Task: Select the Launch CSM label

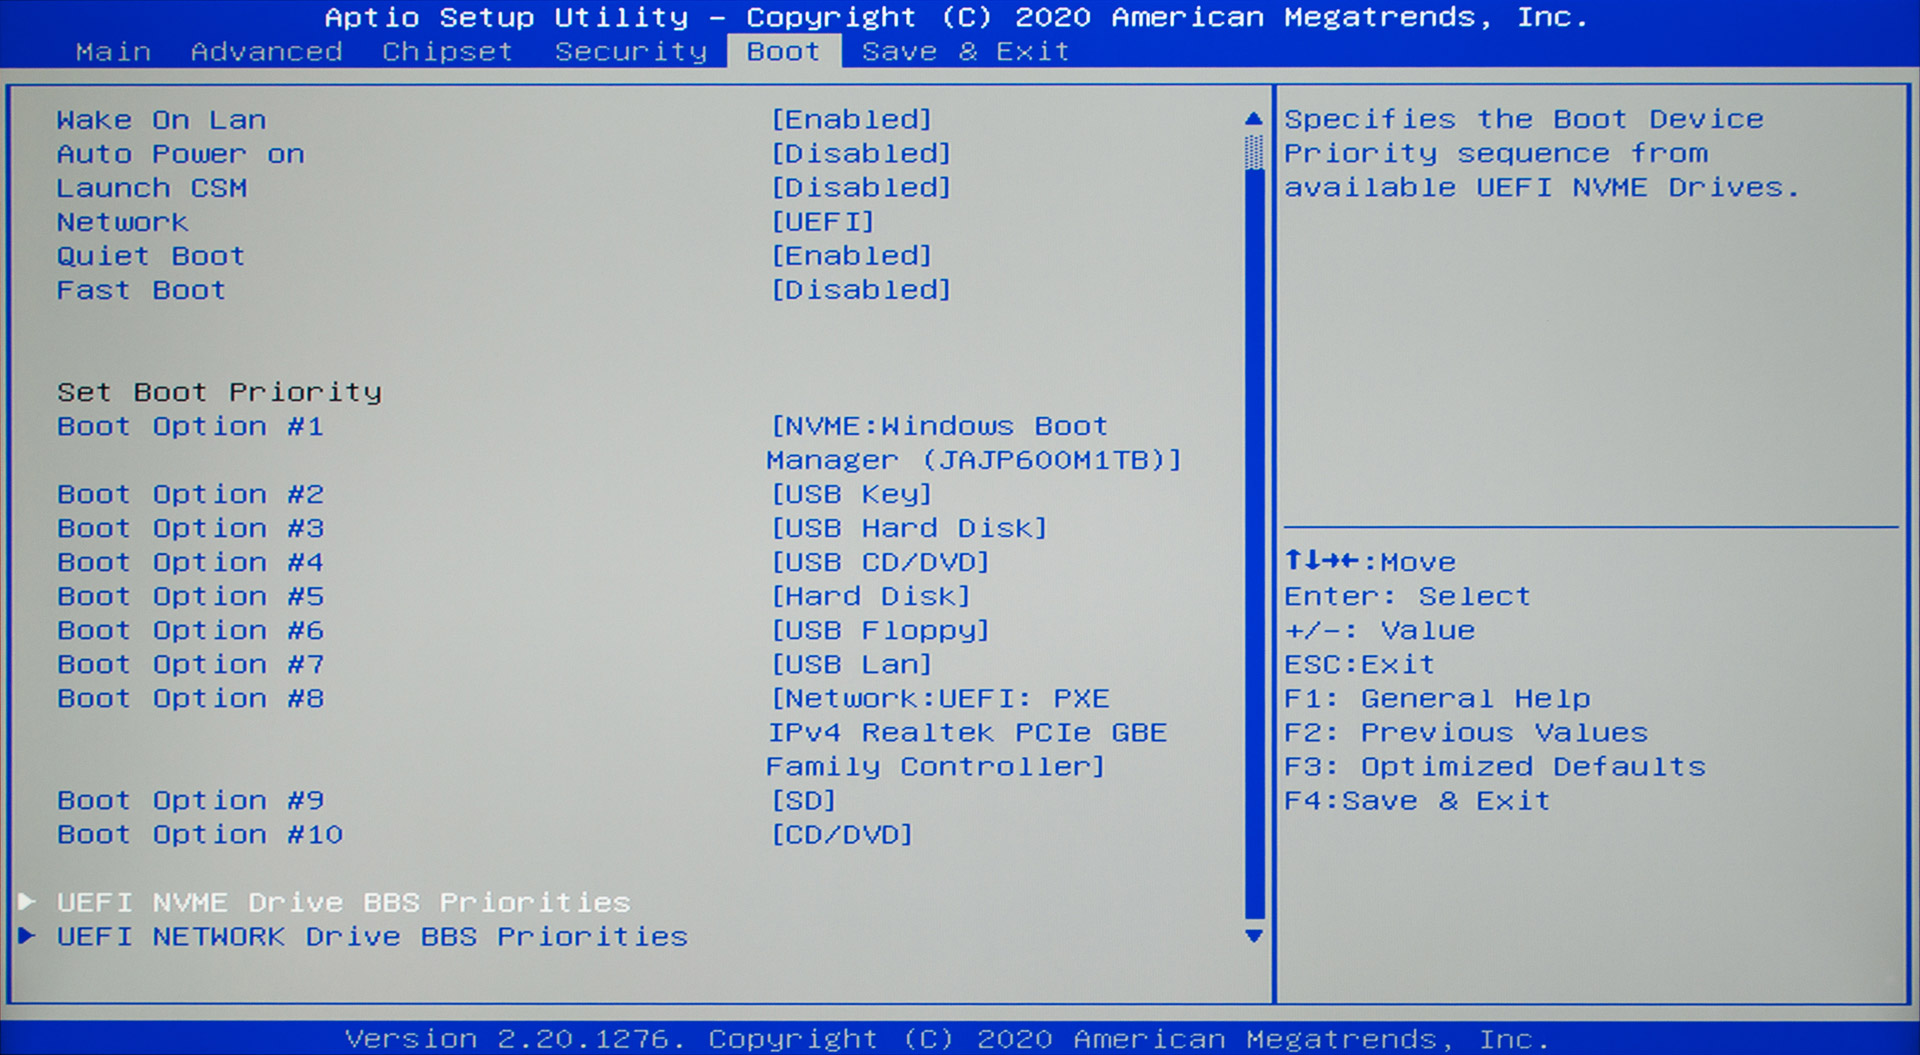Action: click(151, 188)
